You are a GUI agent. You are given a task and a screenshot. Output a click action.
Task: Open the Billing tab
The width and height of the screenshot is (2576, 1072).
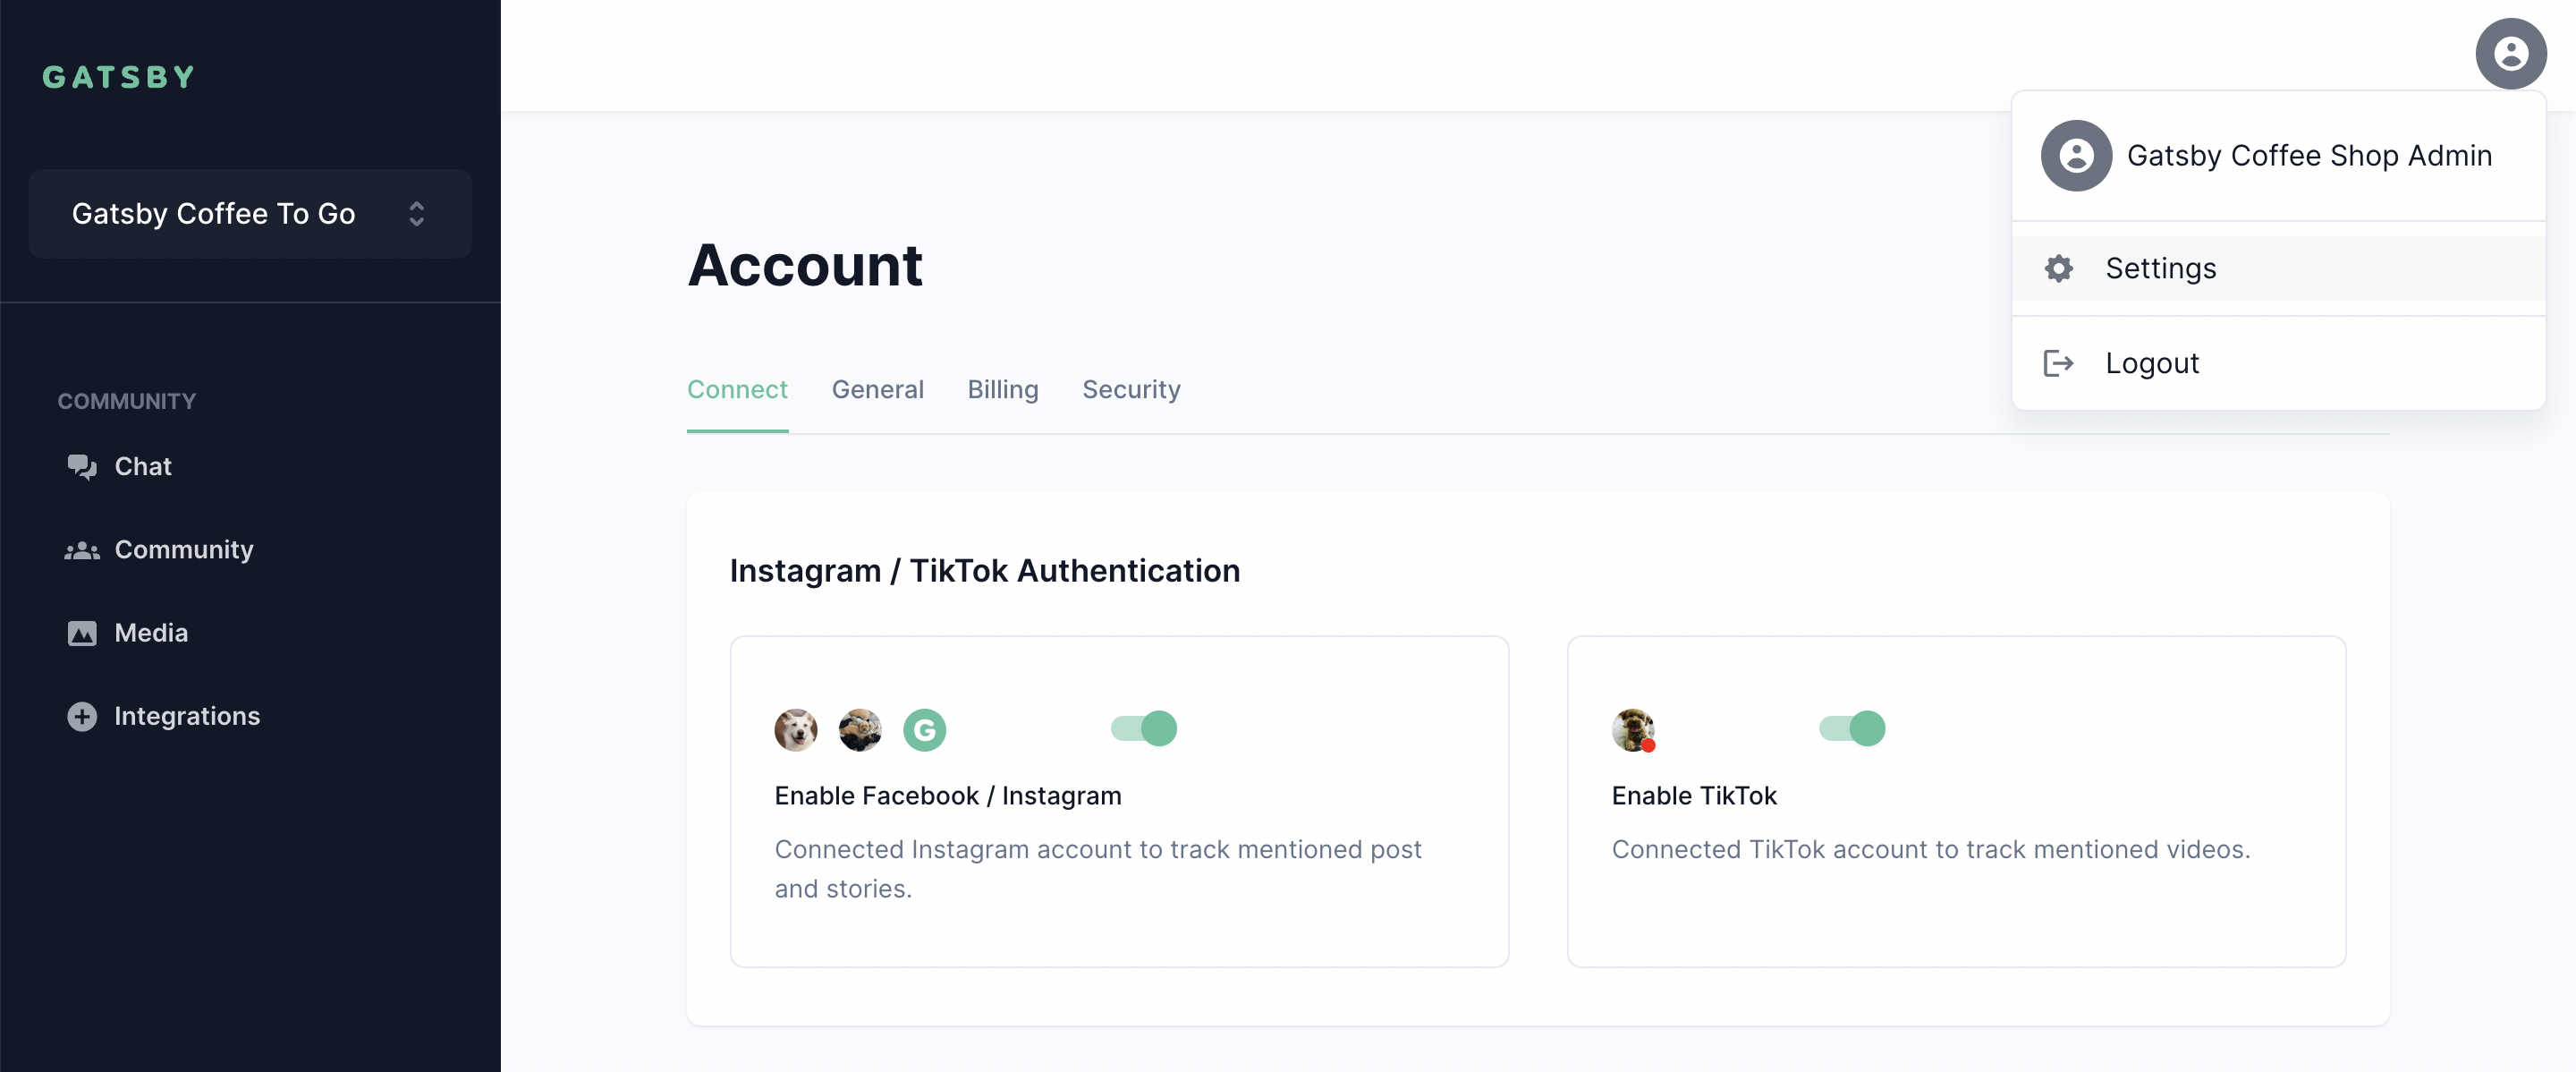click(1002, 389)
